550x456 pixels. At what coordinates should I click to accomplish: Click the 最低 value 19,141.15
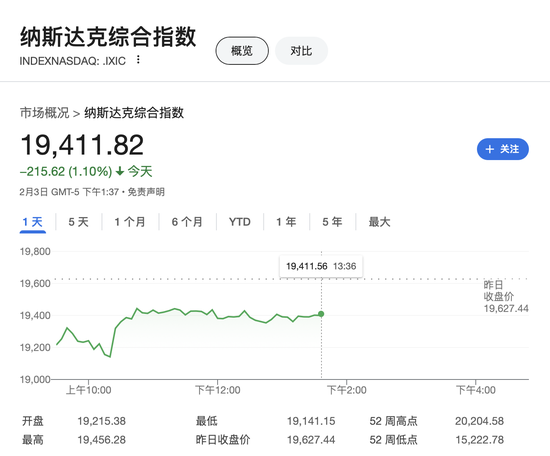point(311,421)
